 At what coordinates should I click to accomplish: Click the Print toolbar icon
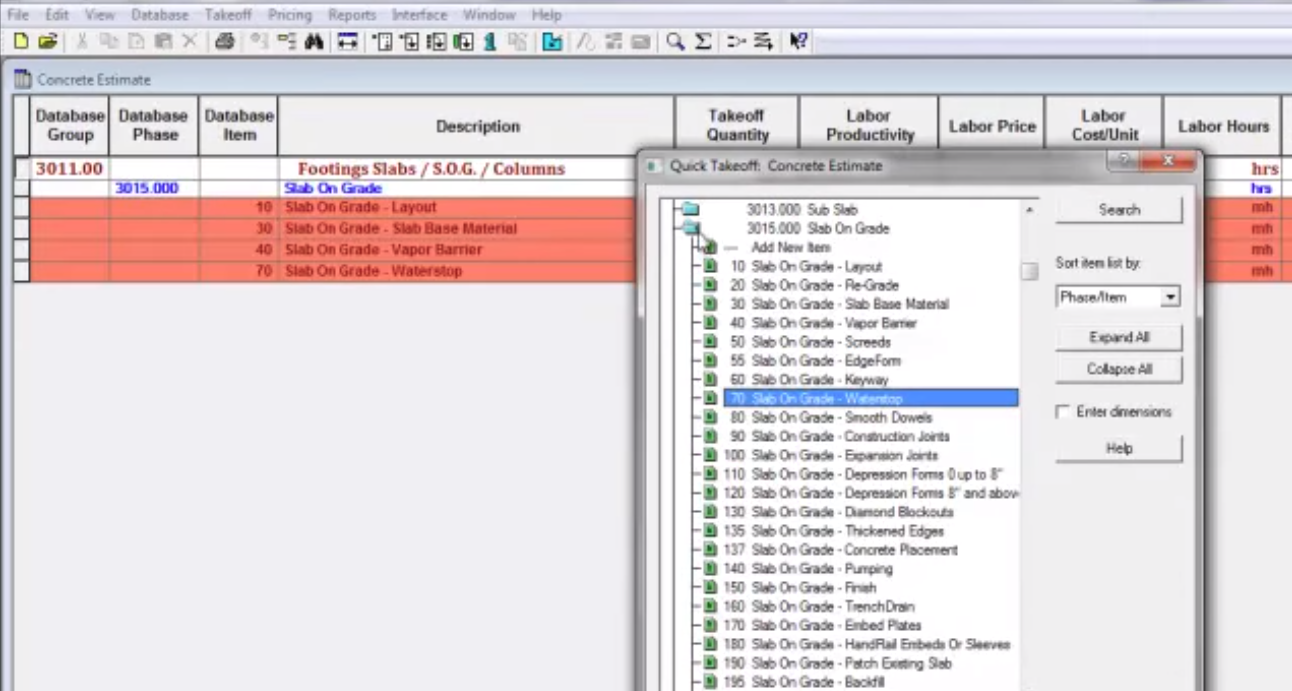[x=225, y=42]
